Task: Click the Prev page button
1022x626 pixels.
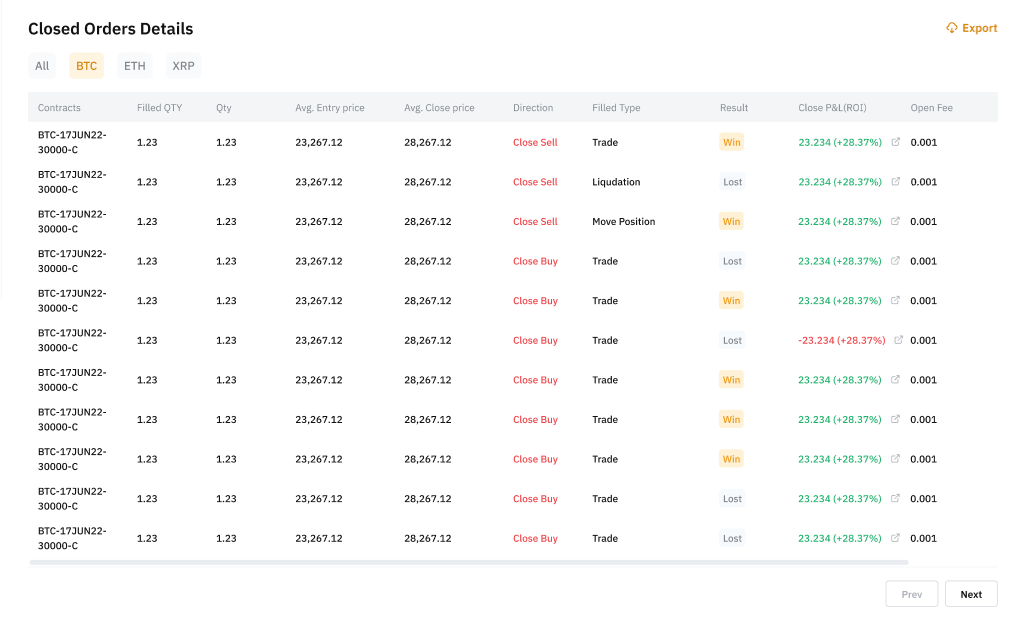Action: click(911, 594)
